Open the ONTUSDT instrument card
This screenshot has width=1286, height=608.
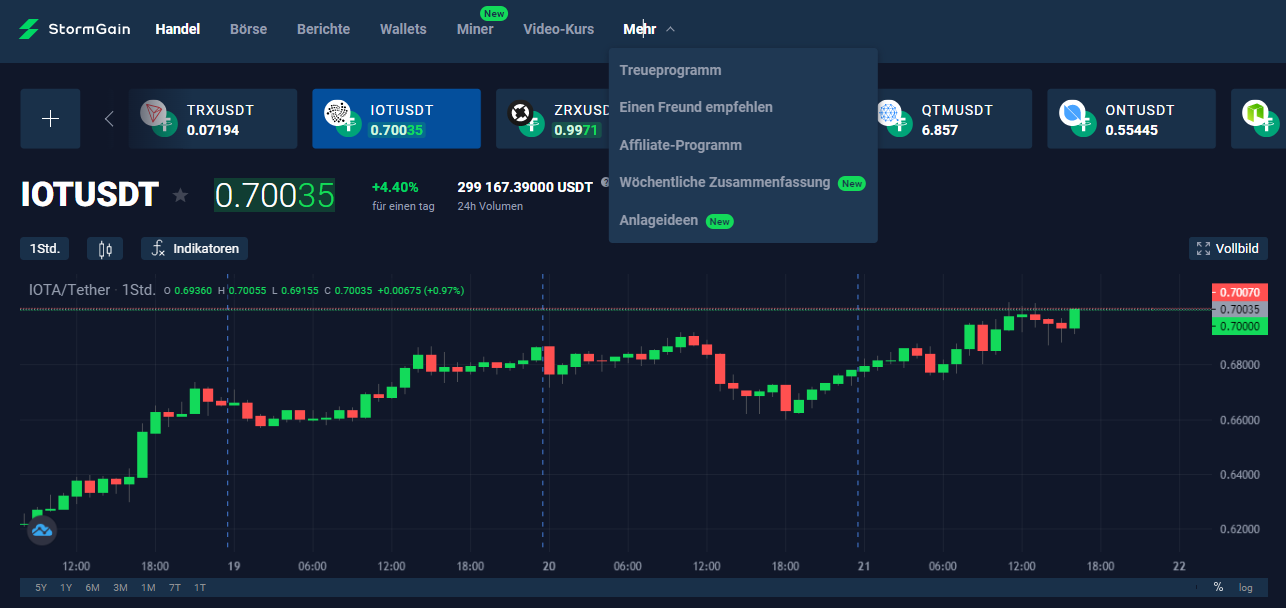1131,119
